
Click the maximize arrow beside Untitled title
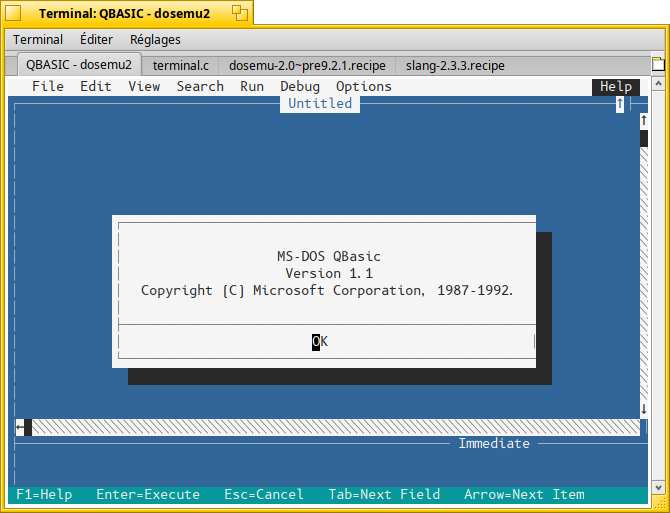[620, 104]
